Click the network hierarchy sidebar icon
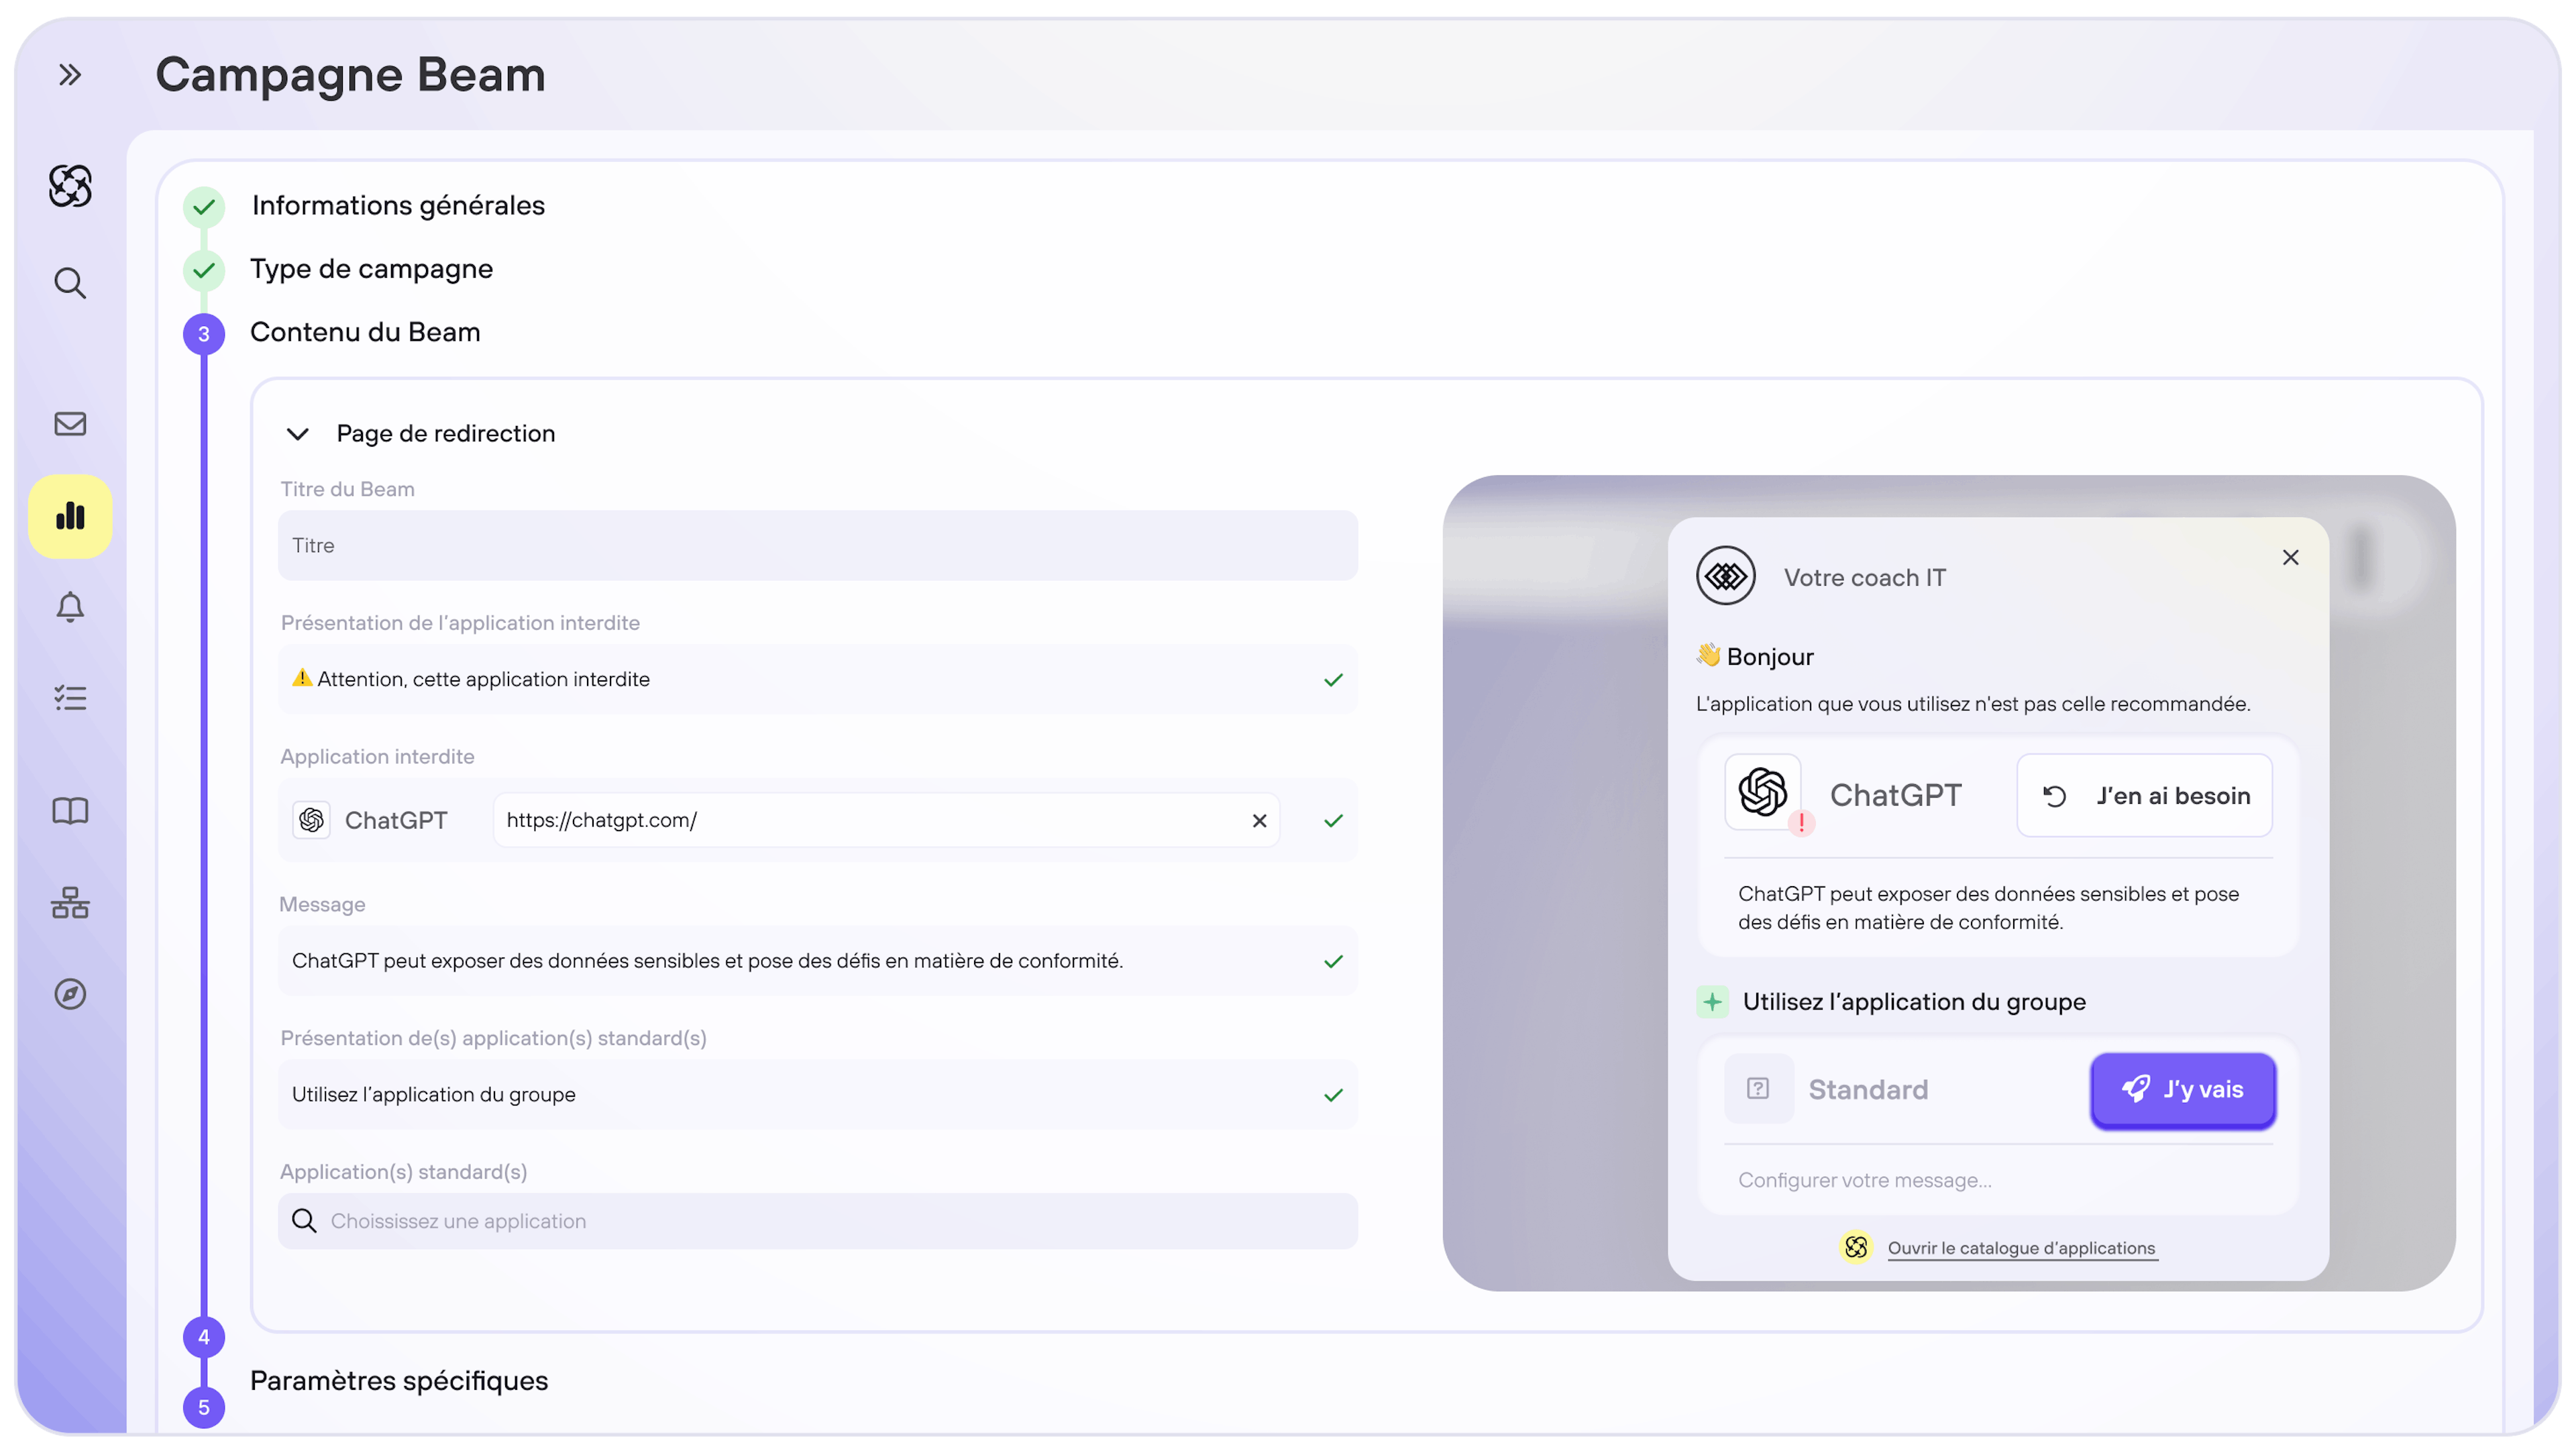The width and height of the screenshot is (2576, 1449). pyautogui.click(x=70, y=903)
